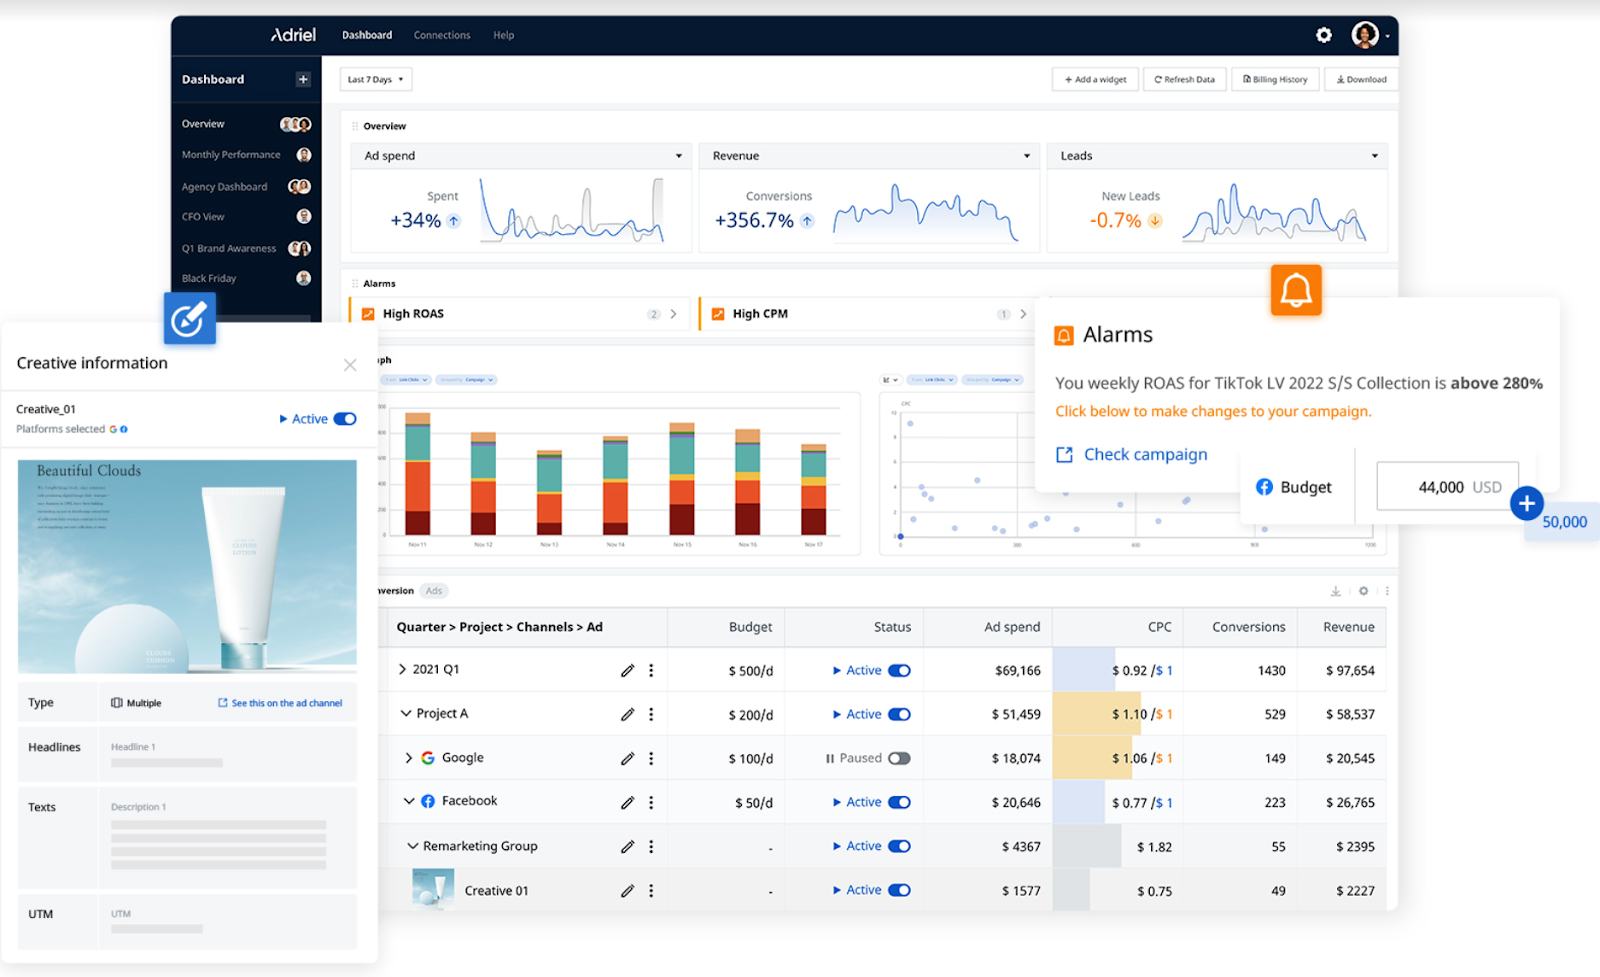Screen dimensions: 1600x977
Task: Click the blue creative edit pencil badge
Action: (190, 318)
